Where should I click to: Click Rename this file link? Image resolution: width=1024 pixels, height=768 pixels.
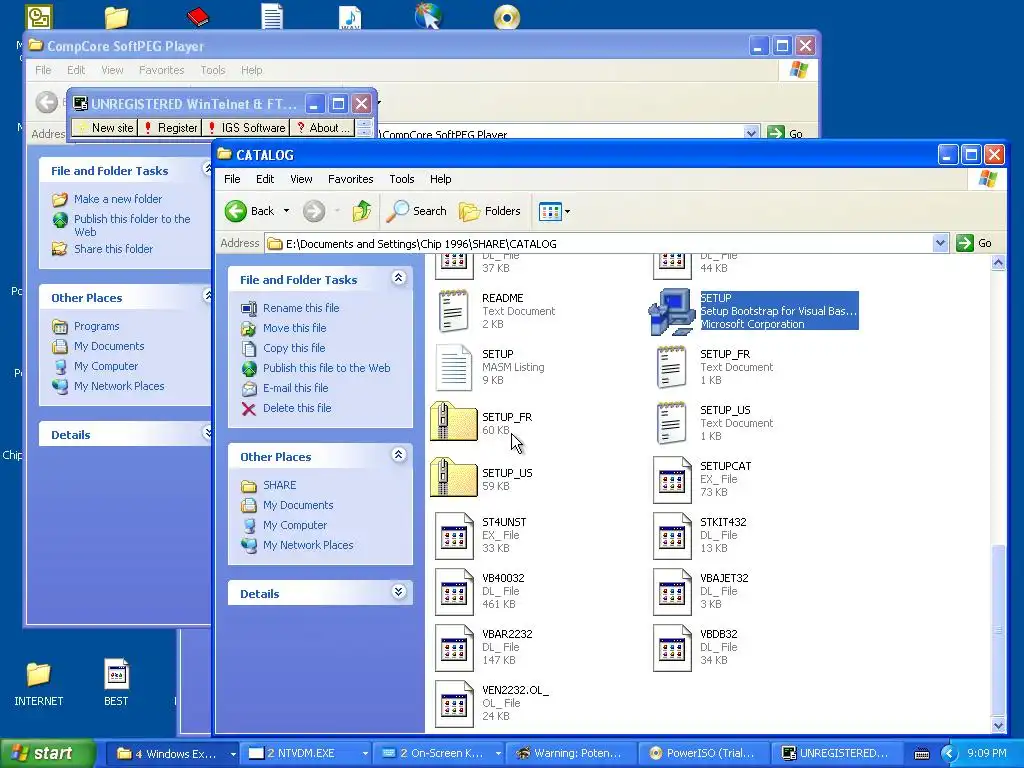click(301, 308)
